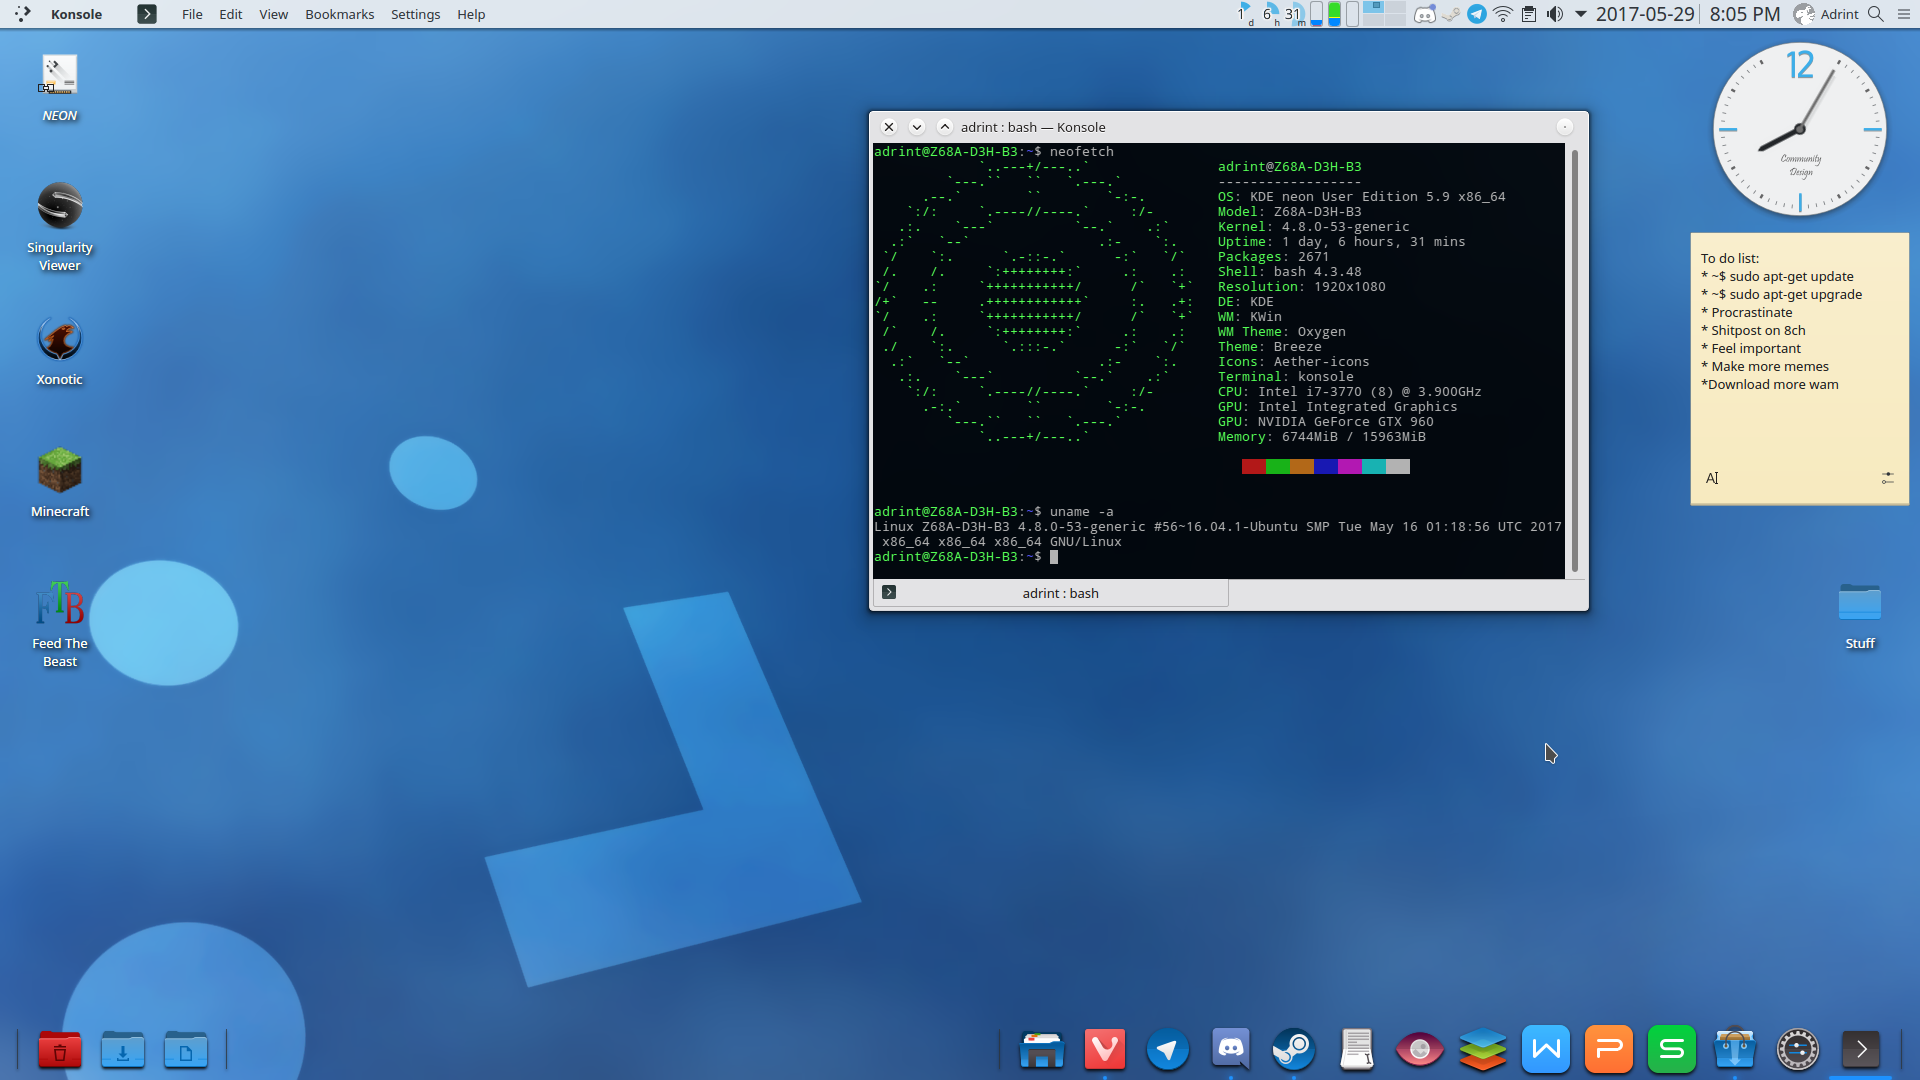Click Konsole titlebar round menu button
The height and width of the screenshot is (1080, 1920).
1564,127
